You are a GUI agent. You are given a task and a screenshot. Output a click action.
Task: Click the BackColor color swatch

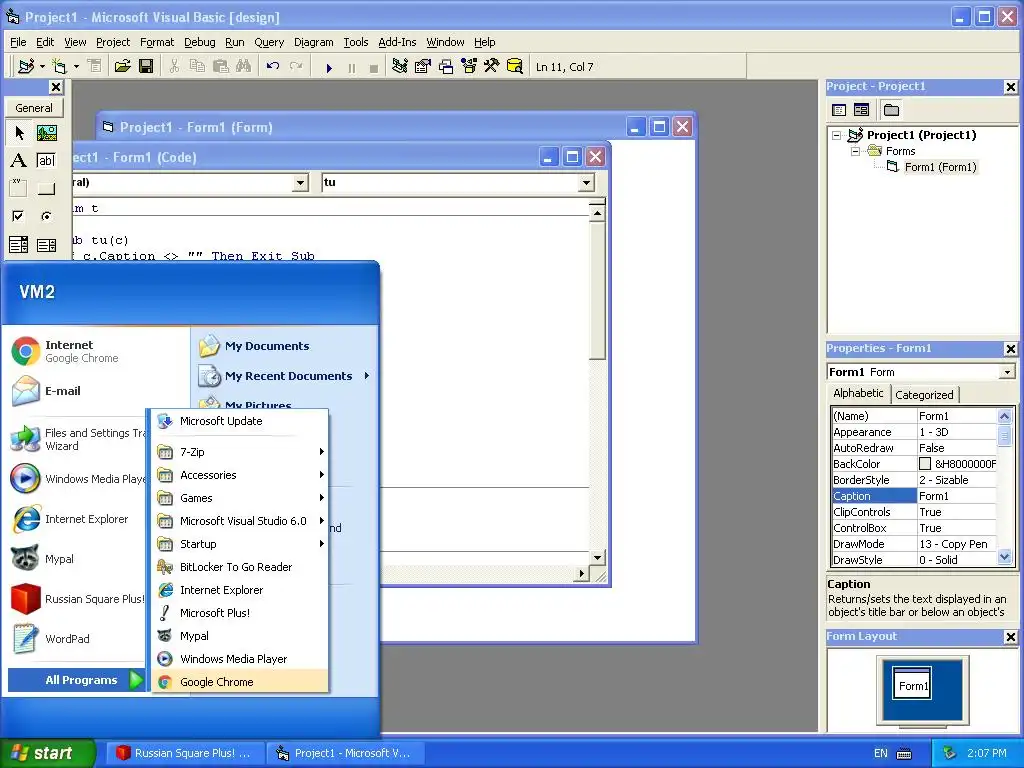point(925,464)
